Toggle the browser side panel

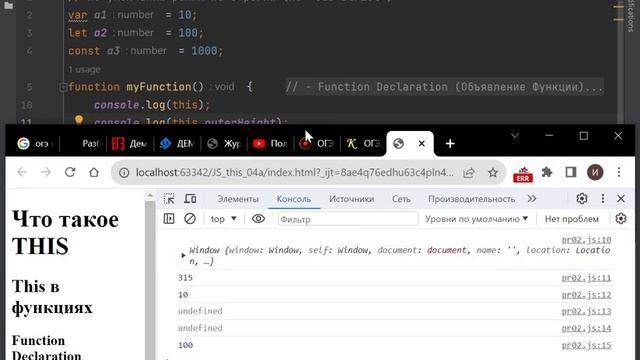[571, 172]
